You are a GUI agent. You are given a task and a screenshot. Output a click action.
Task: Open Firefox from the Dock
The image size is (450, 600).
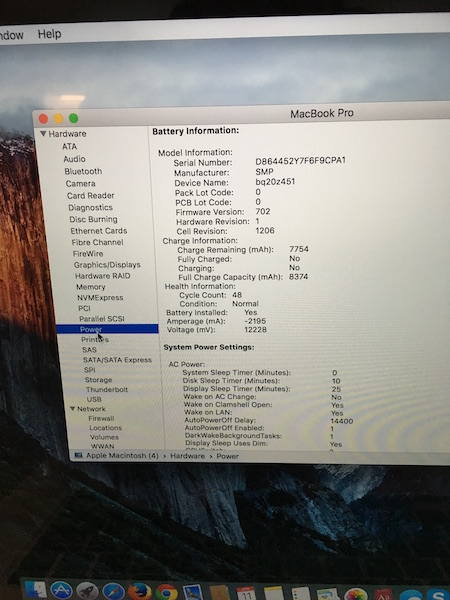tap(139, 592)
